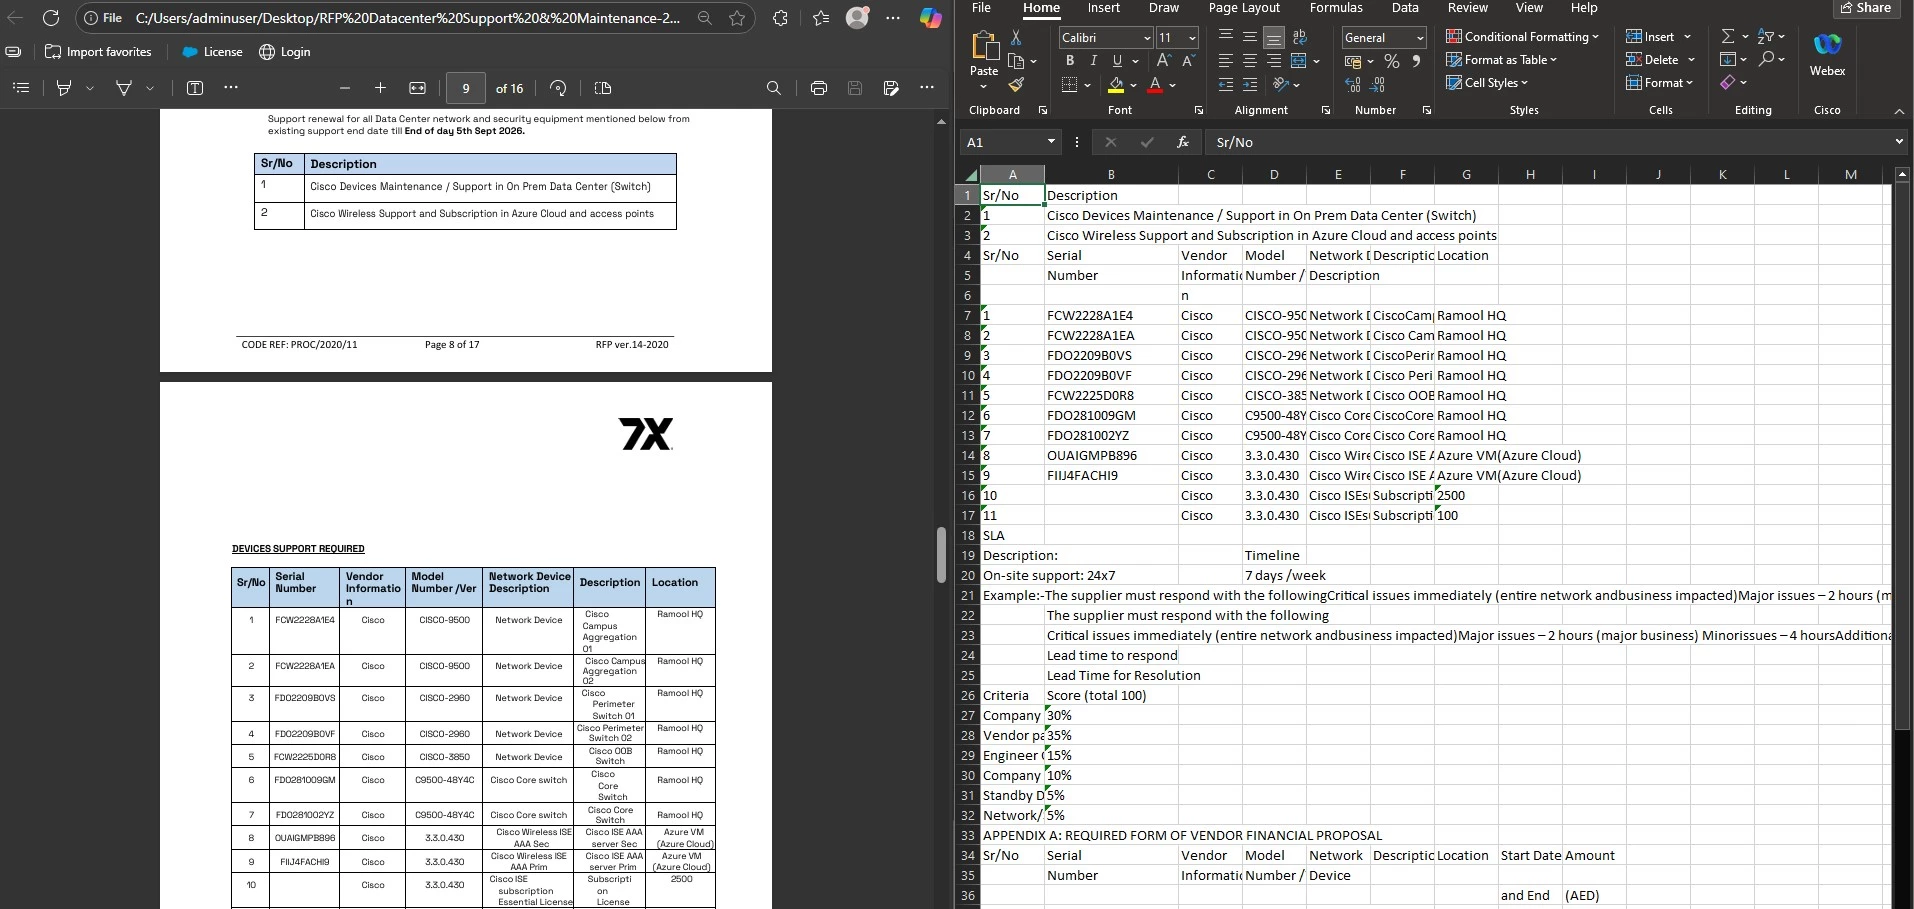1914x909 pixels.
Task: Open Calibri font name dropdown
Action: coord(1147,37)
